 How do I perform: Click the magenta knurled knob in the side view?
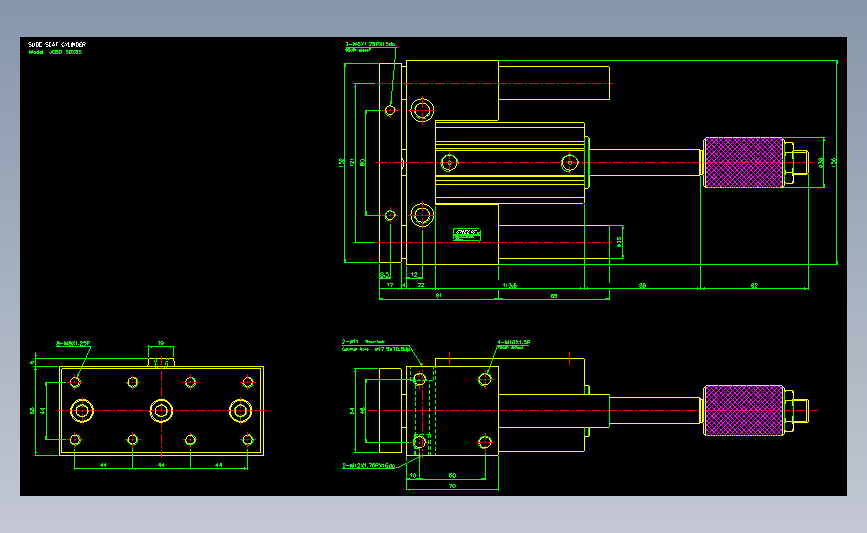click(744, 410)
